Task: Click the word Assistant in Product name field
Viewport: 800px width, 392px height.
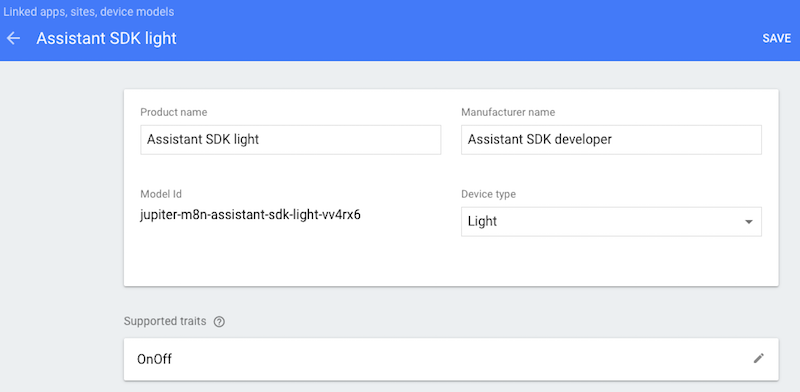Action: click(172, 139)
